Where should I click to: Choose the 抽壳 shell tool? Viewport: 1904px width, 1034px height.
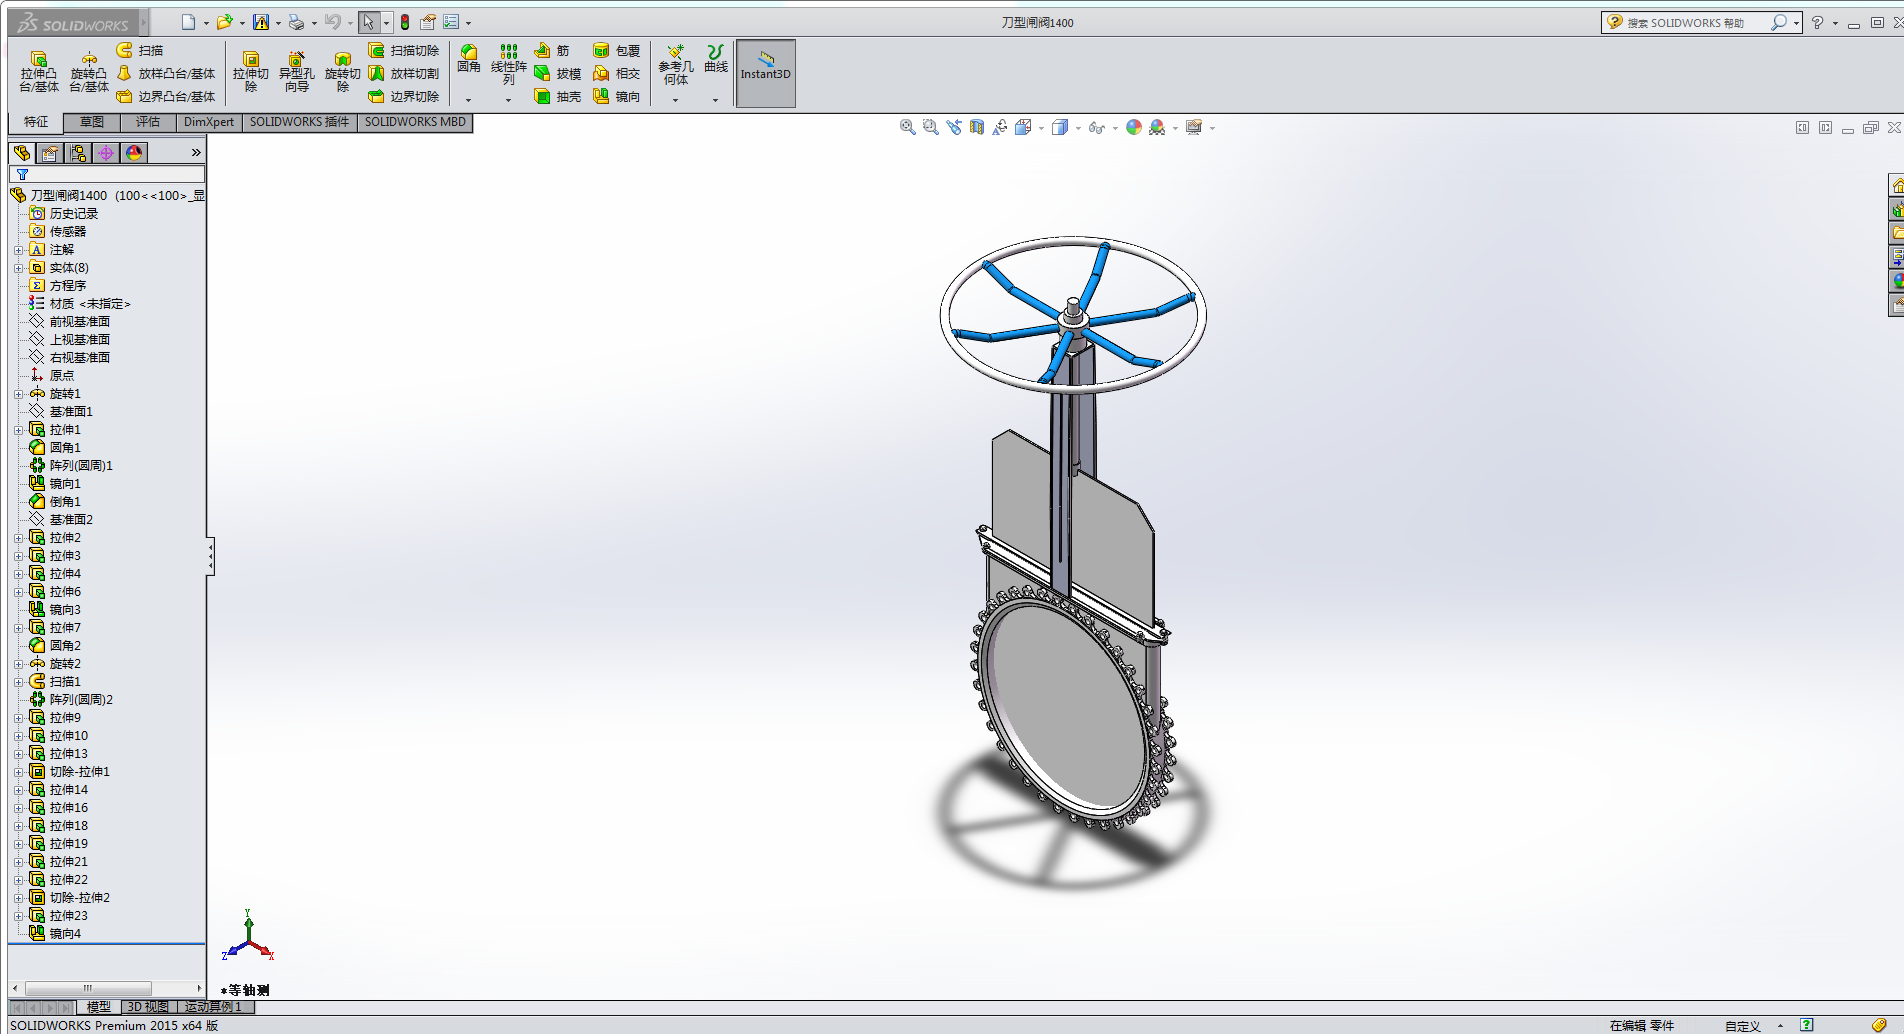pos(557,97)
